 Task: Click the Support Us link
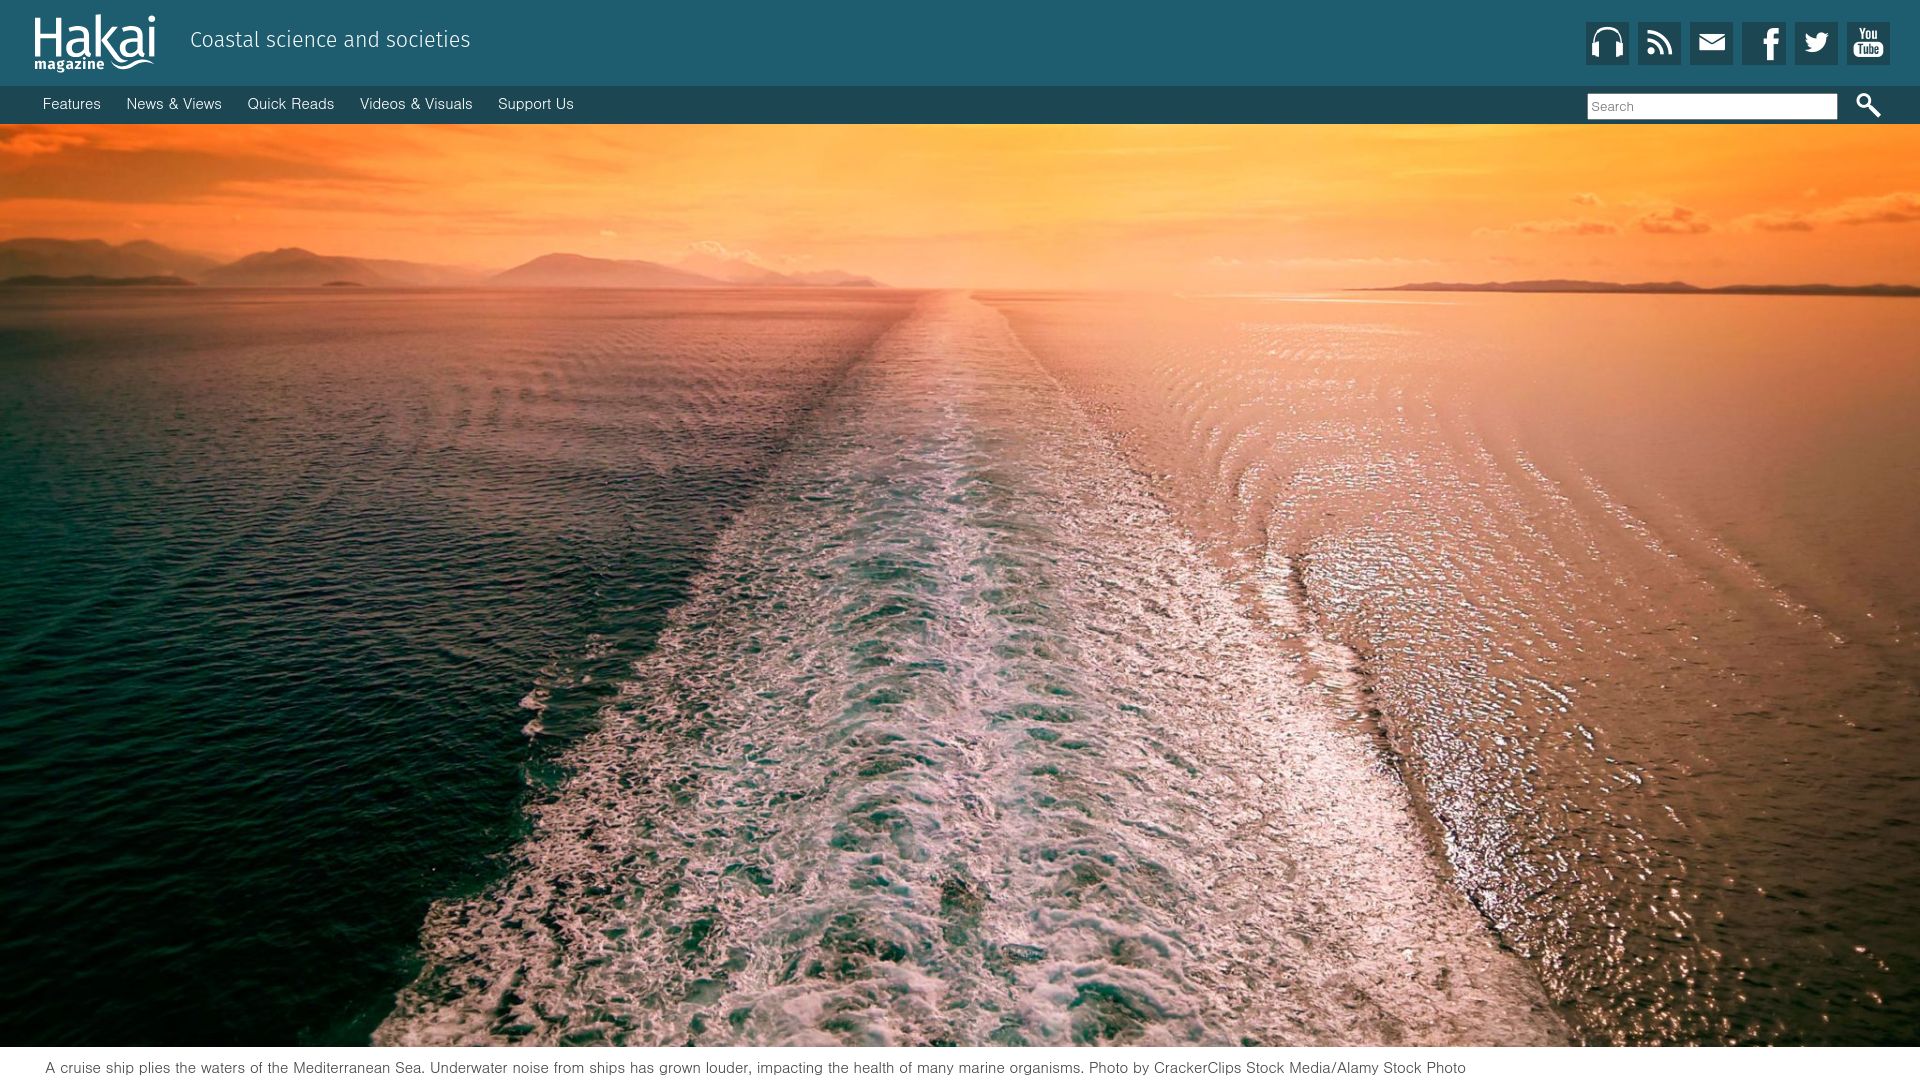coord(536,104)
